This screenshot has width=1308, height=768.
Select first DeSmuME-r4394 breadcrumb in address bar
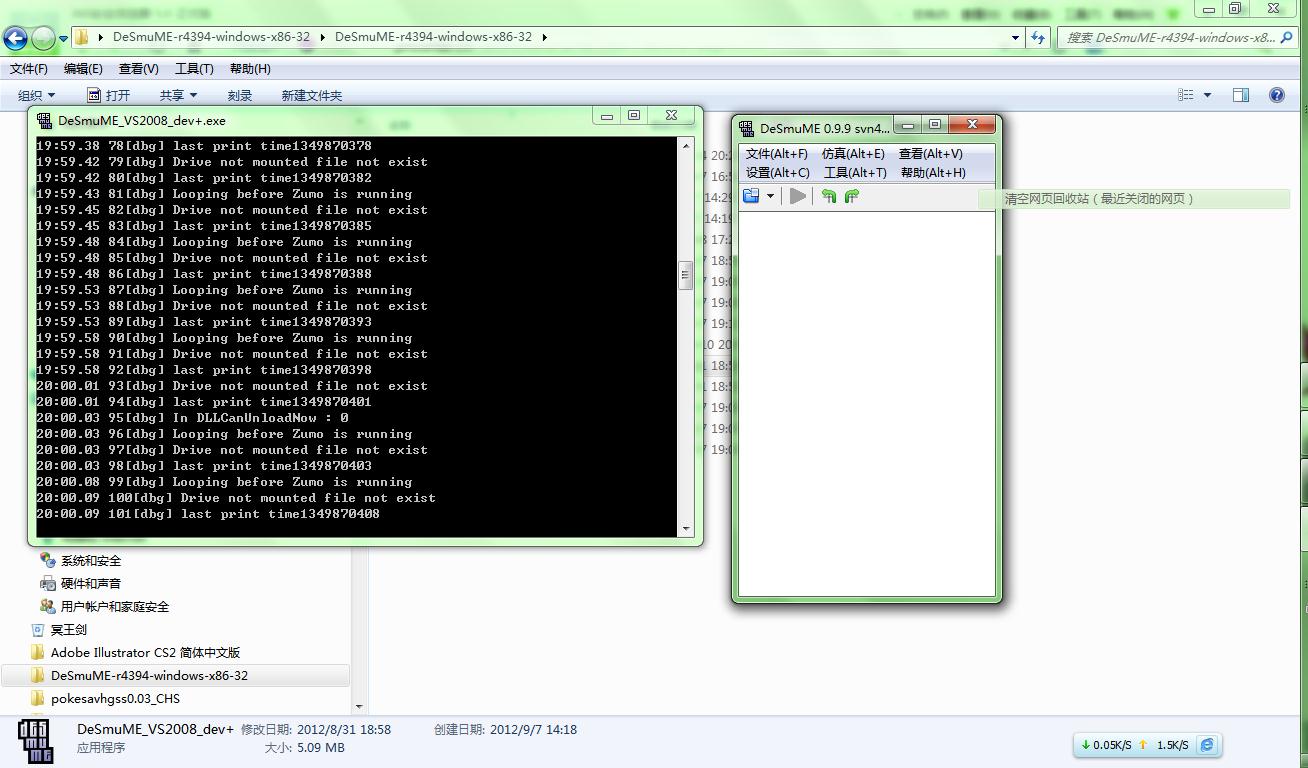coord(211,37)
